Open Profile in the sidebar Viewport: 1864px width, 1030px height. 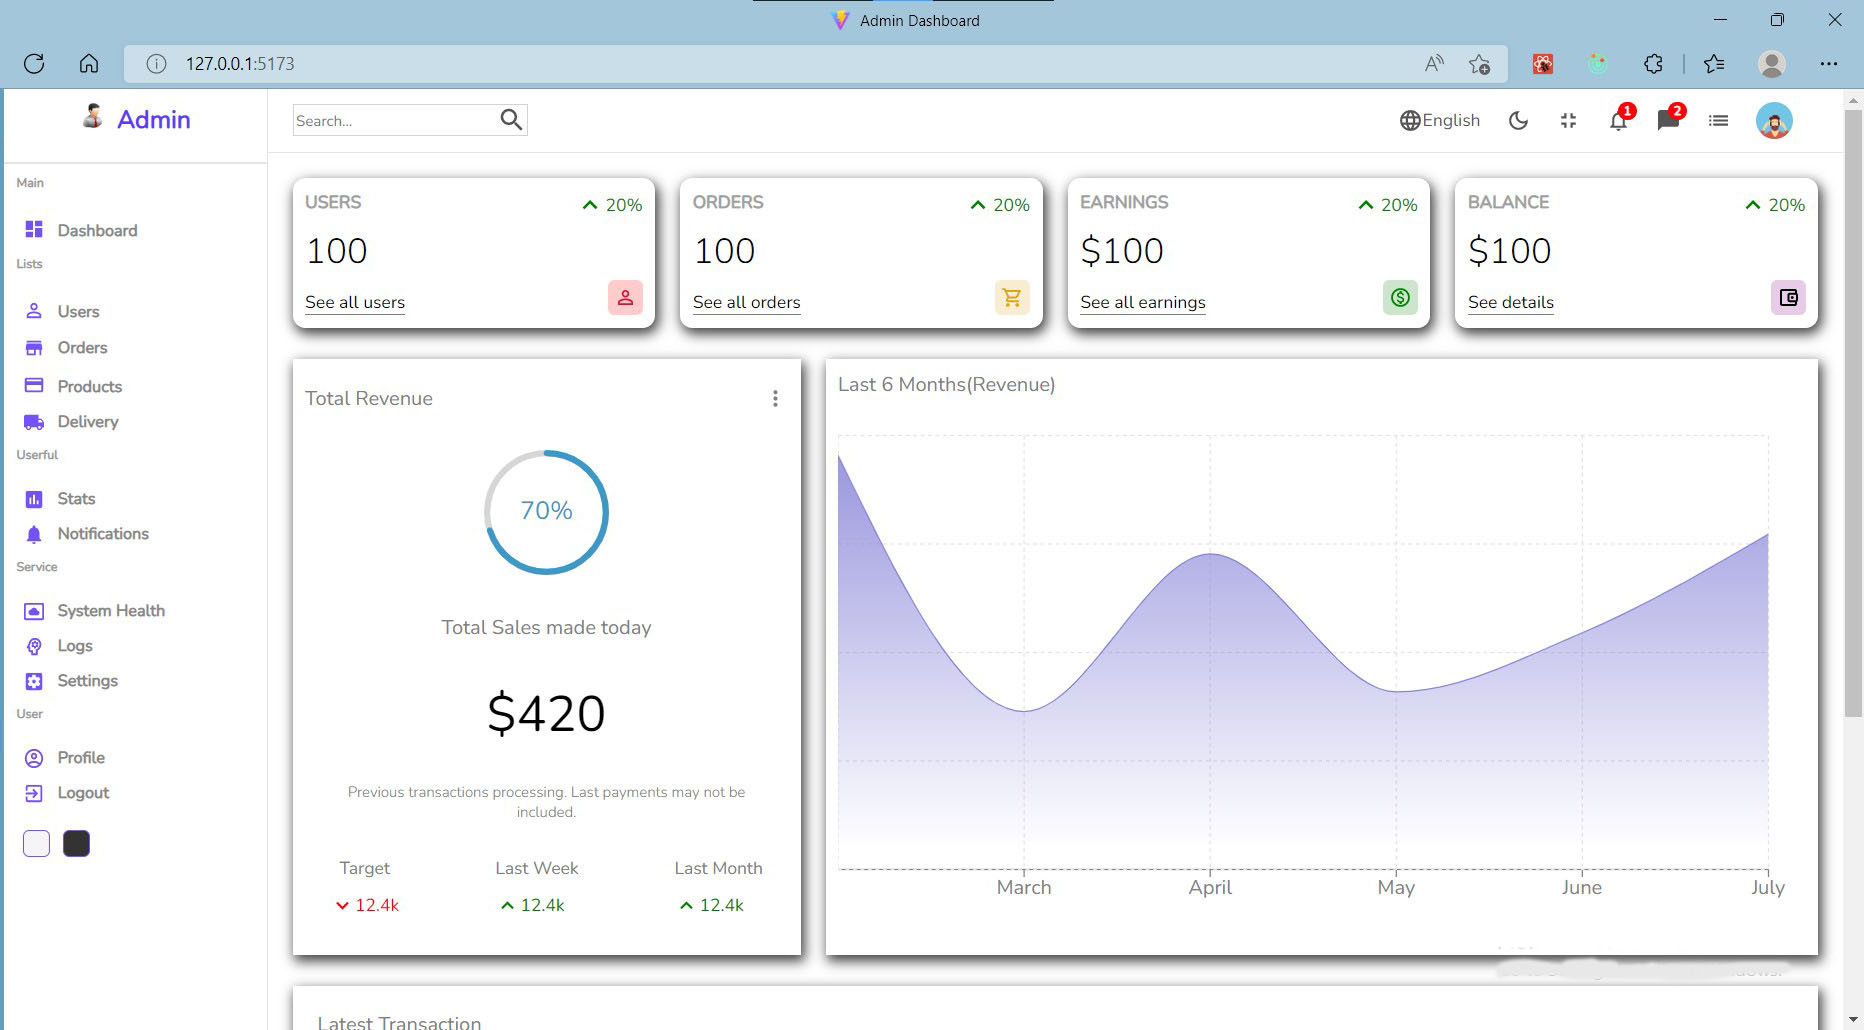[x=64, y=758]
